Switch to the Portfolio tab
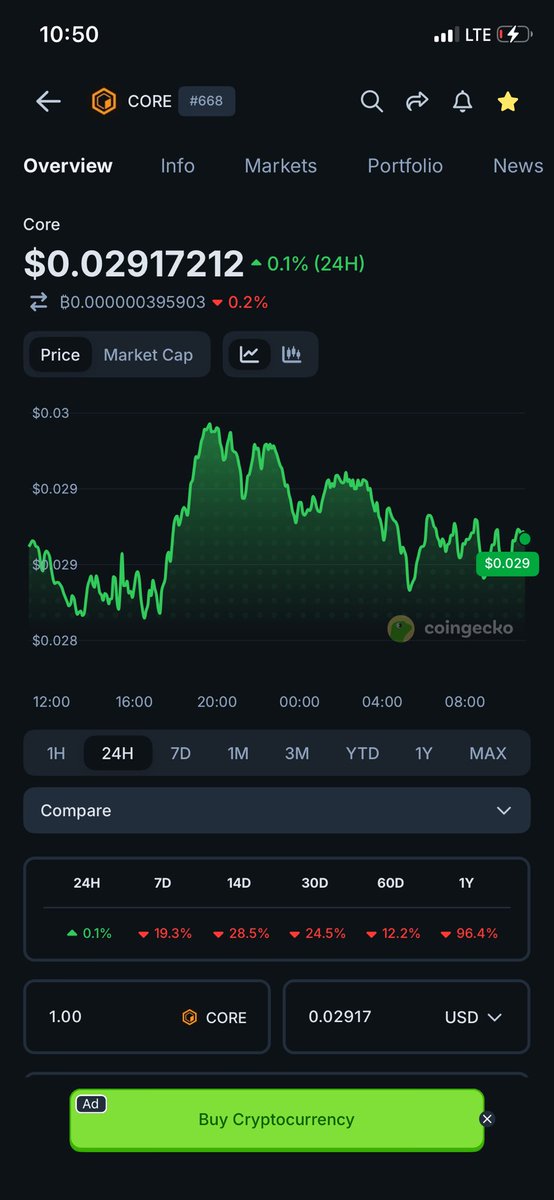This screenshot has height=1200, width=554. click(x=405, y=166)
